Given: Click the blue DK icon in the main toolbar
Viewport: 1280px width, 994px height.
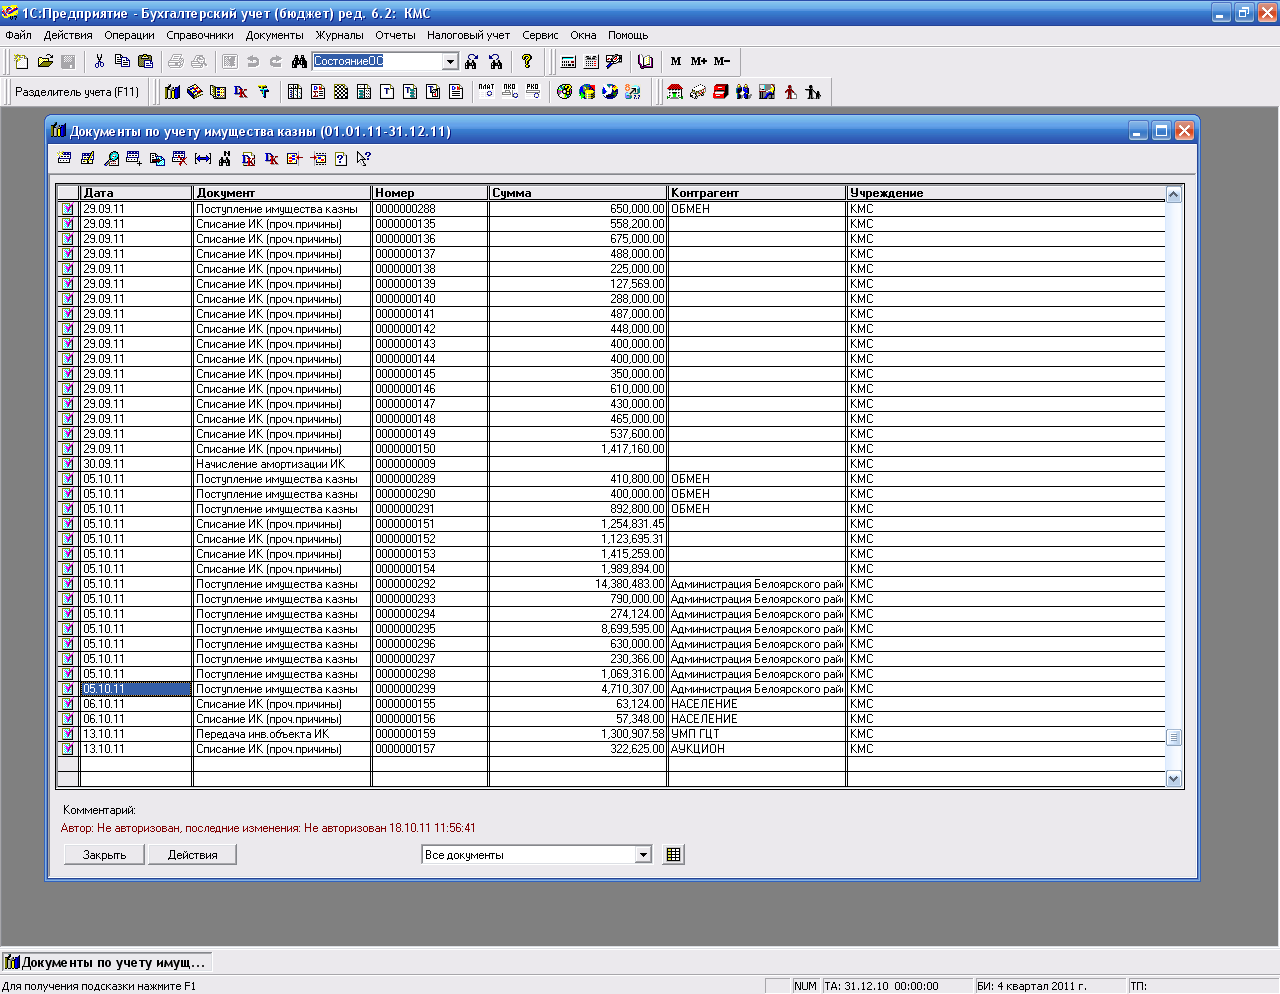Looking at the screenshot, I should coord(241,92).
